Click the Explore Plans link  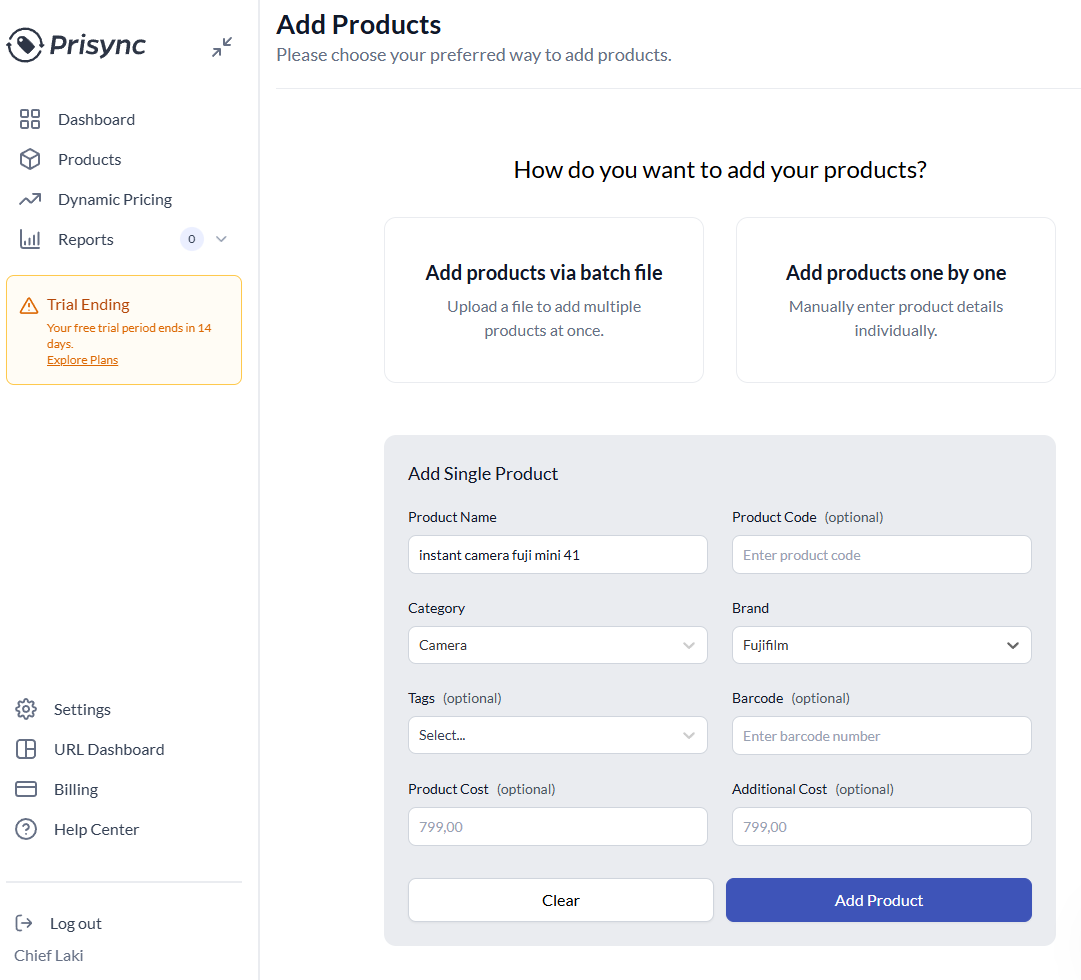[82, 359]
